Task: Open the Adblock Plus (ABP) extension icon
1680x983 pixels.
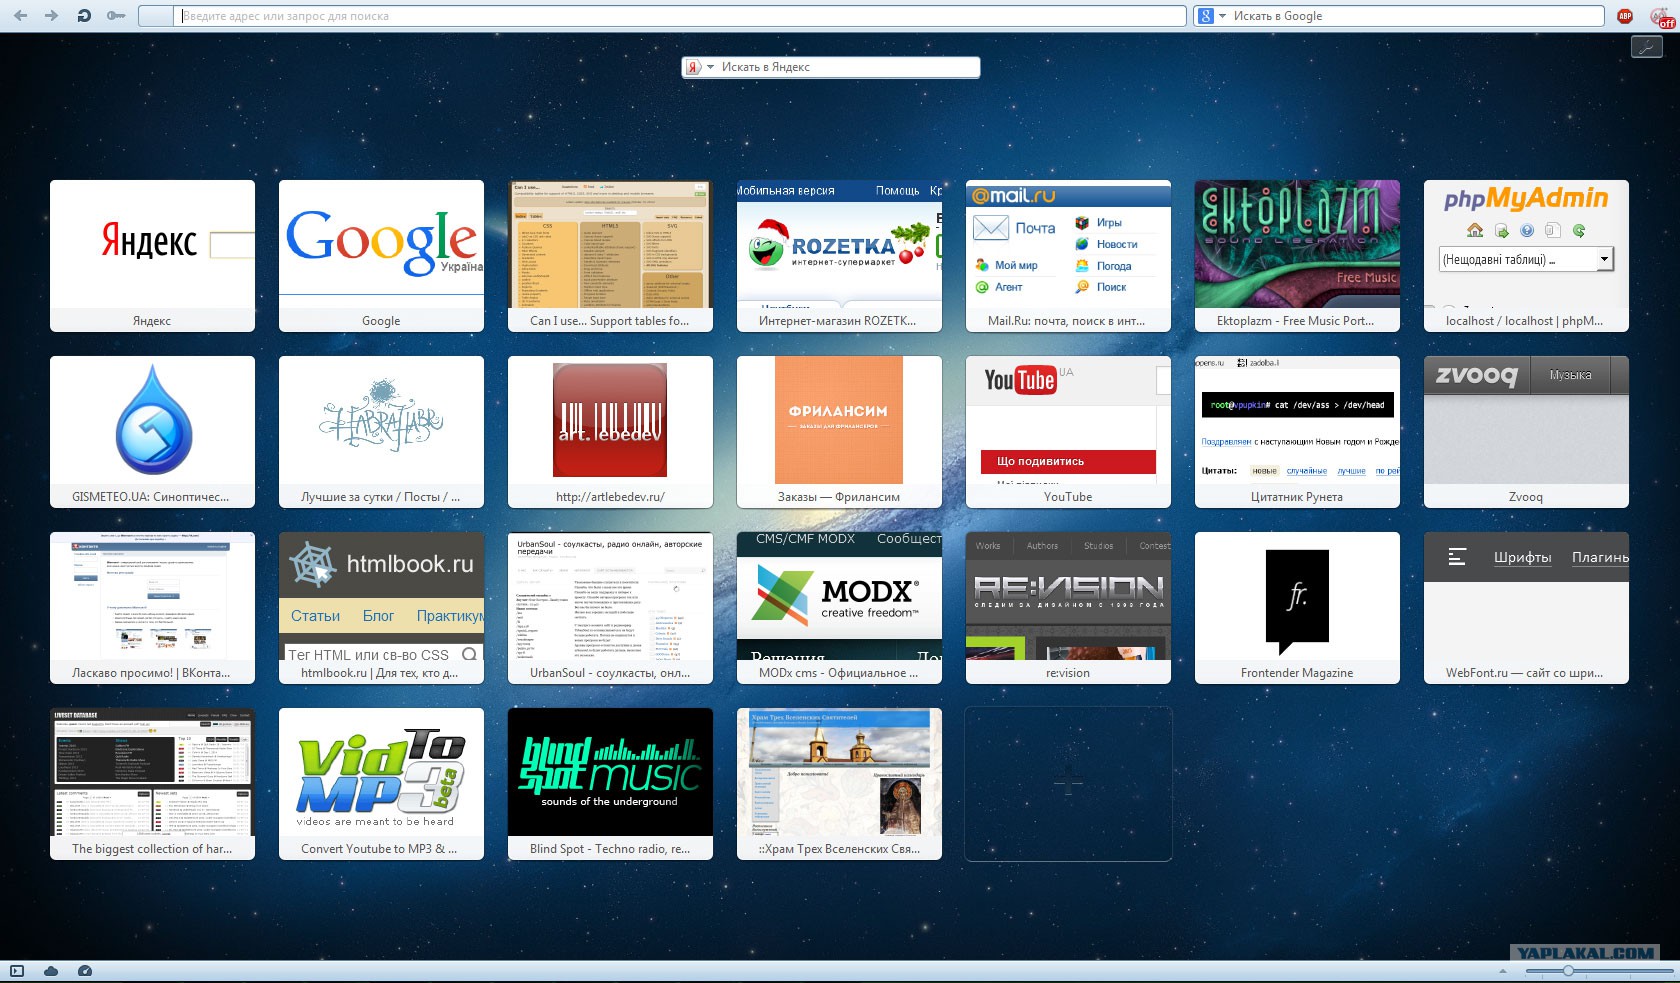Action: tap(1625, 16)
